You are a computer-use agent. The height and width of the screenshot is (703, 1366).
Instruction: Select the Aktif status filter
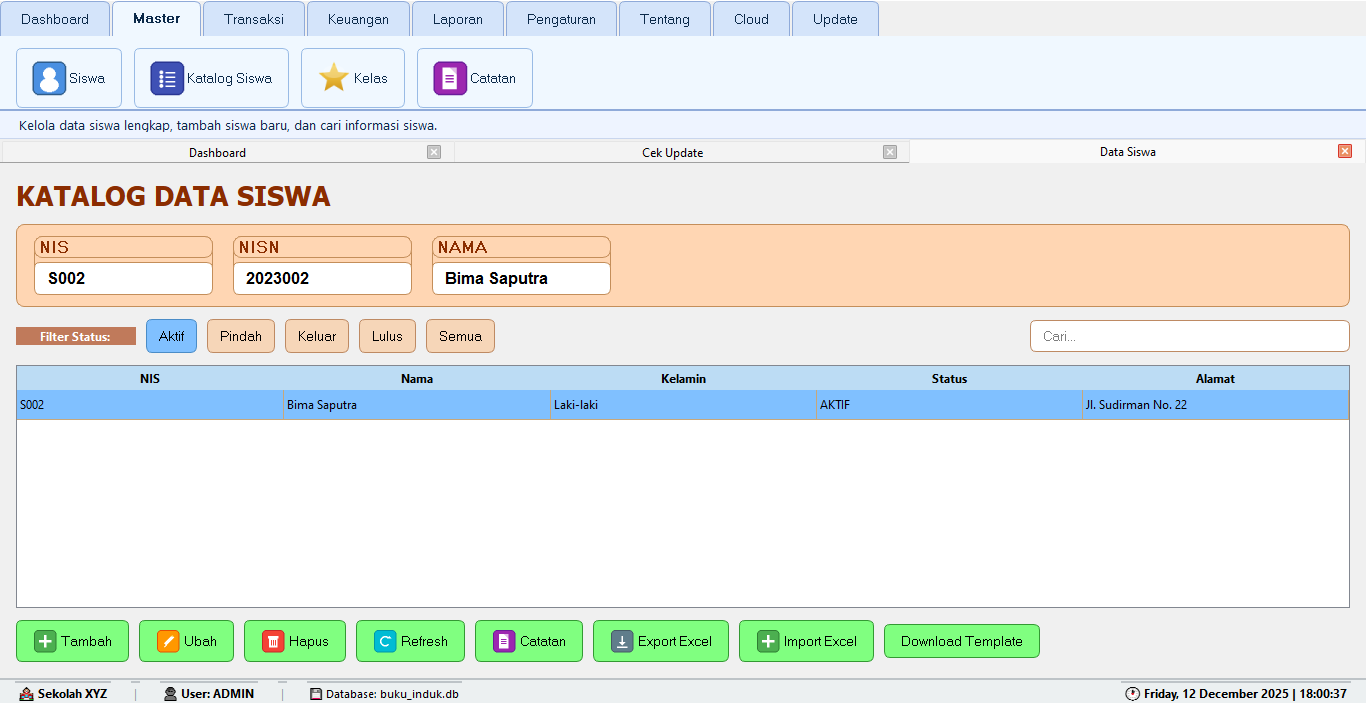(x=171, y=336)
